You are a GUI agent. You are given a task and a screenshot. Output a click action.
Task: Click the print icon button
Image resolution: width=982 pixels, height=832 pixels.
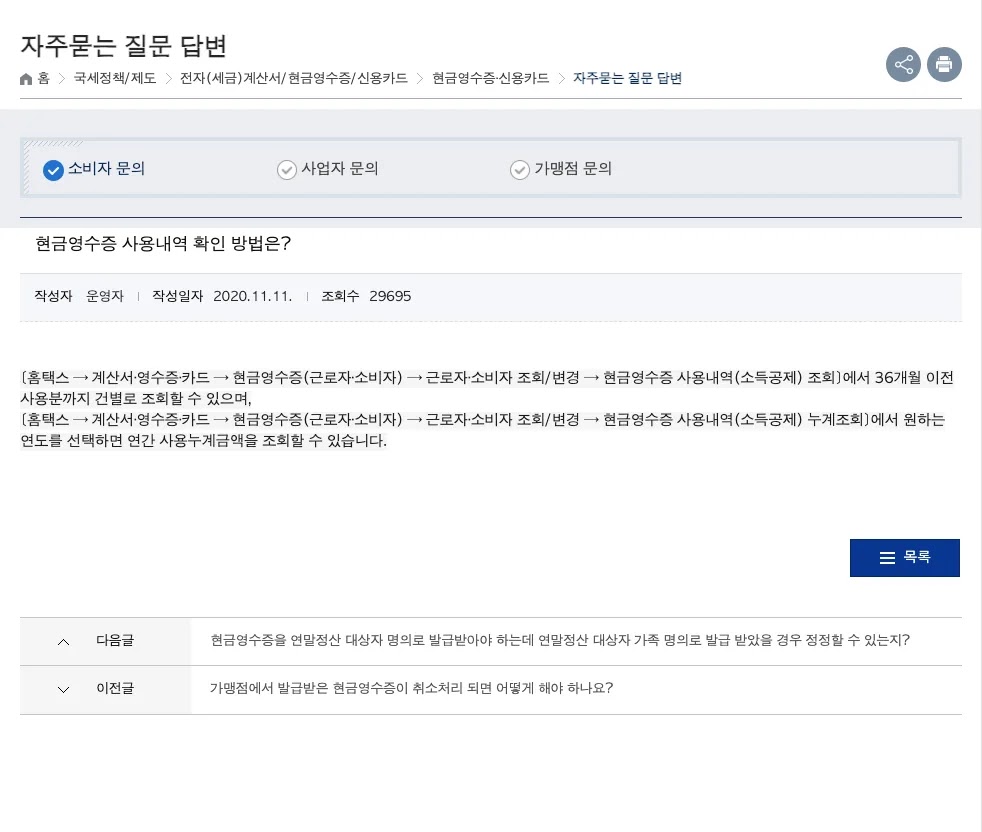click(944, 65)
